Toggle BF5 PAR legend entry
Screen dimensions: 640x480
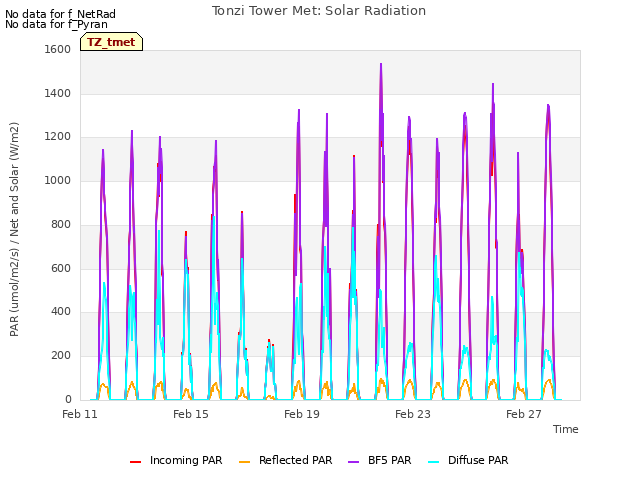380,460
